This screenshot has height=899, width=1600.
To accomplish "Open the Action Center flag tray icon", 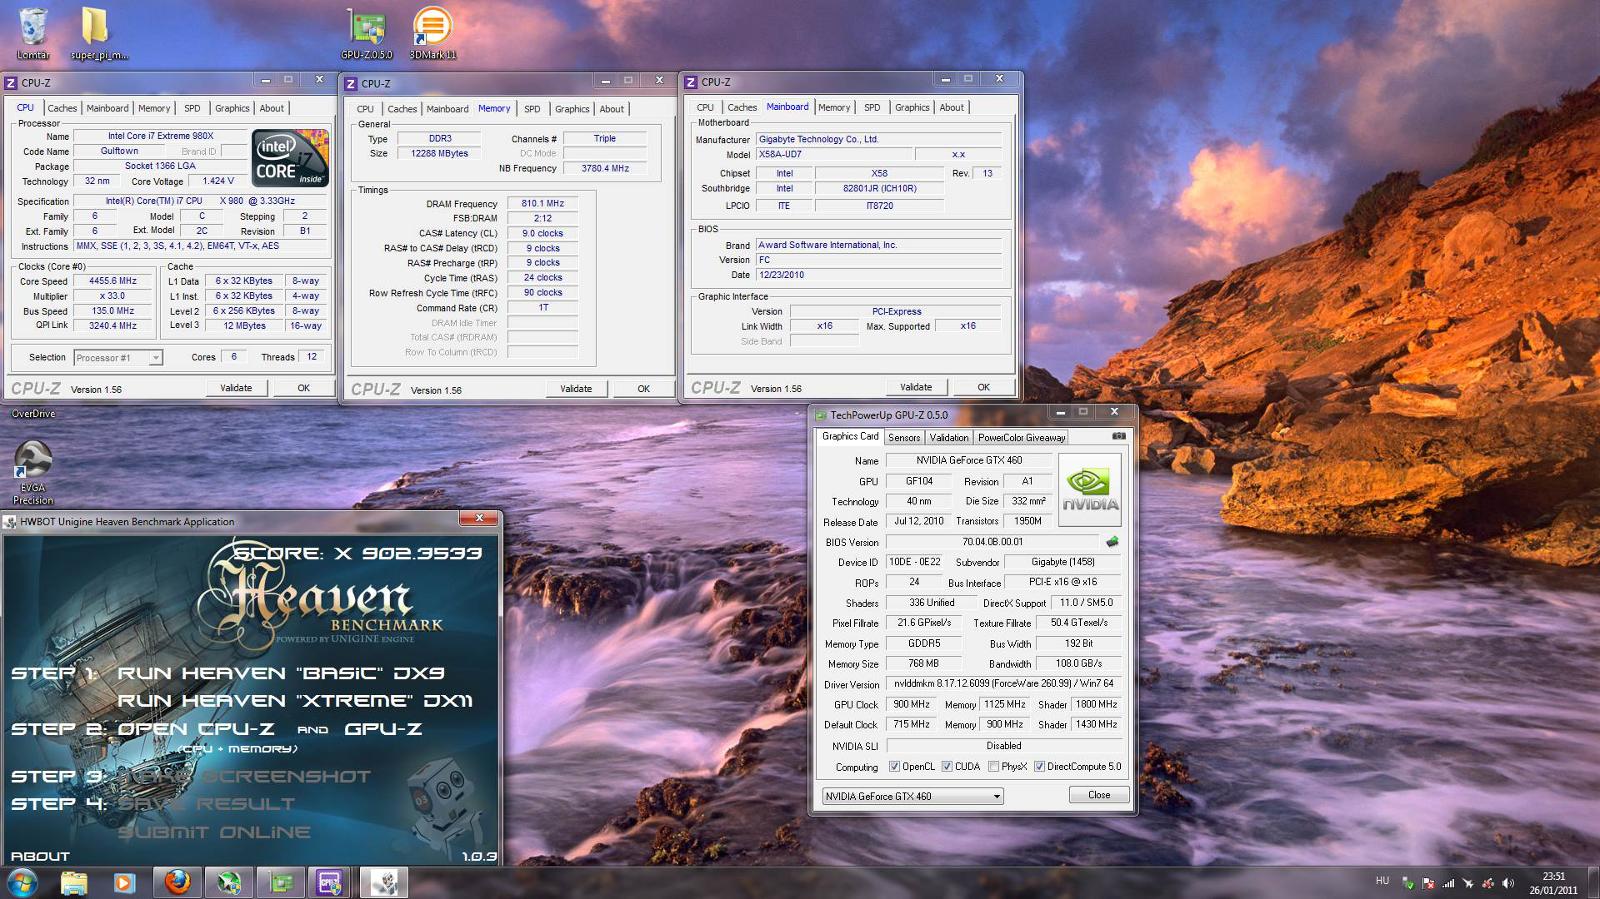I will [1428, 883].
